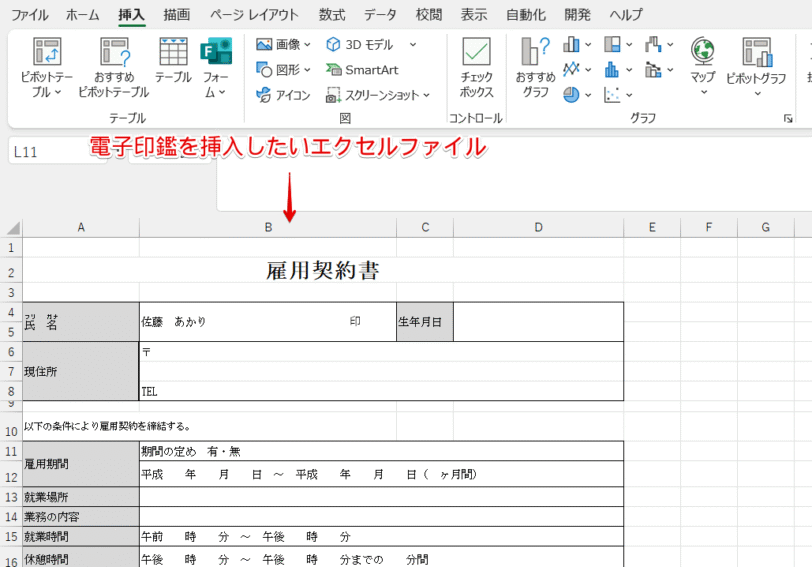Screen dimensions: 812x567
Task: Expand the フォーム dropdown arrow
Action: [x=222, y=92]
